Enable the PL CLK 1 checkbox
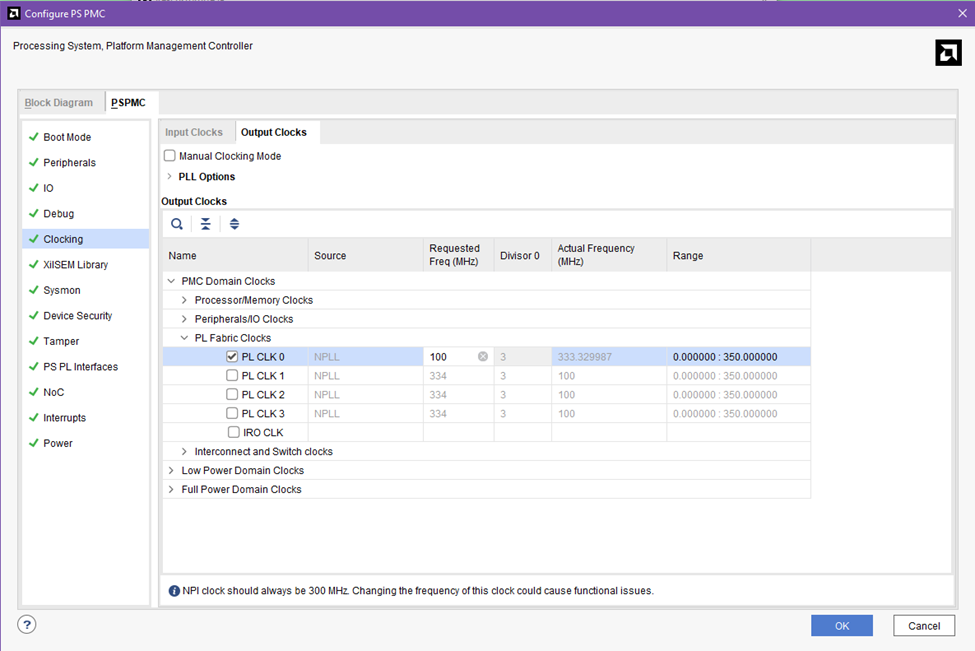Image resolution: width=975 pixels, height=651 pixels. point(232,376)
